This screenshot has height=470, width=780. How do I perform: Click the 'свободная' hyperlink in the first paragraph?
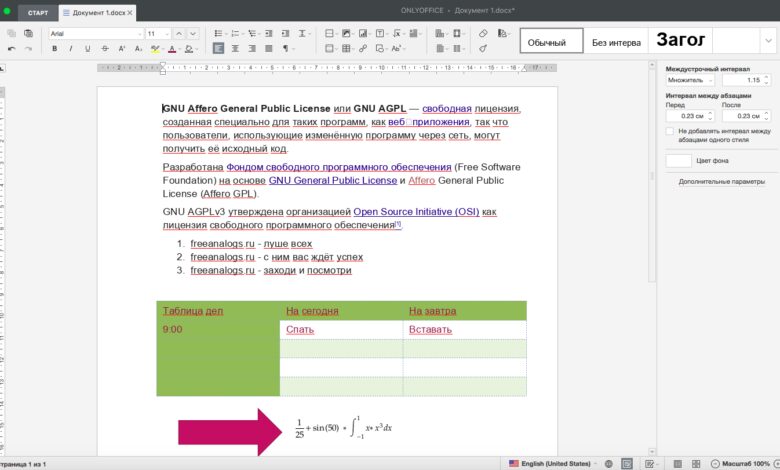447,108
